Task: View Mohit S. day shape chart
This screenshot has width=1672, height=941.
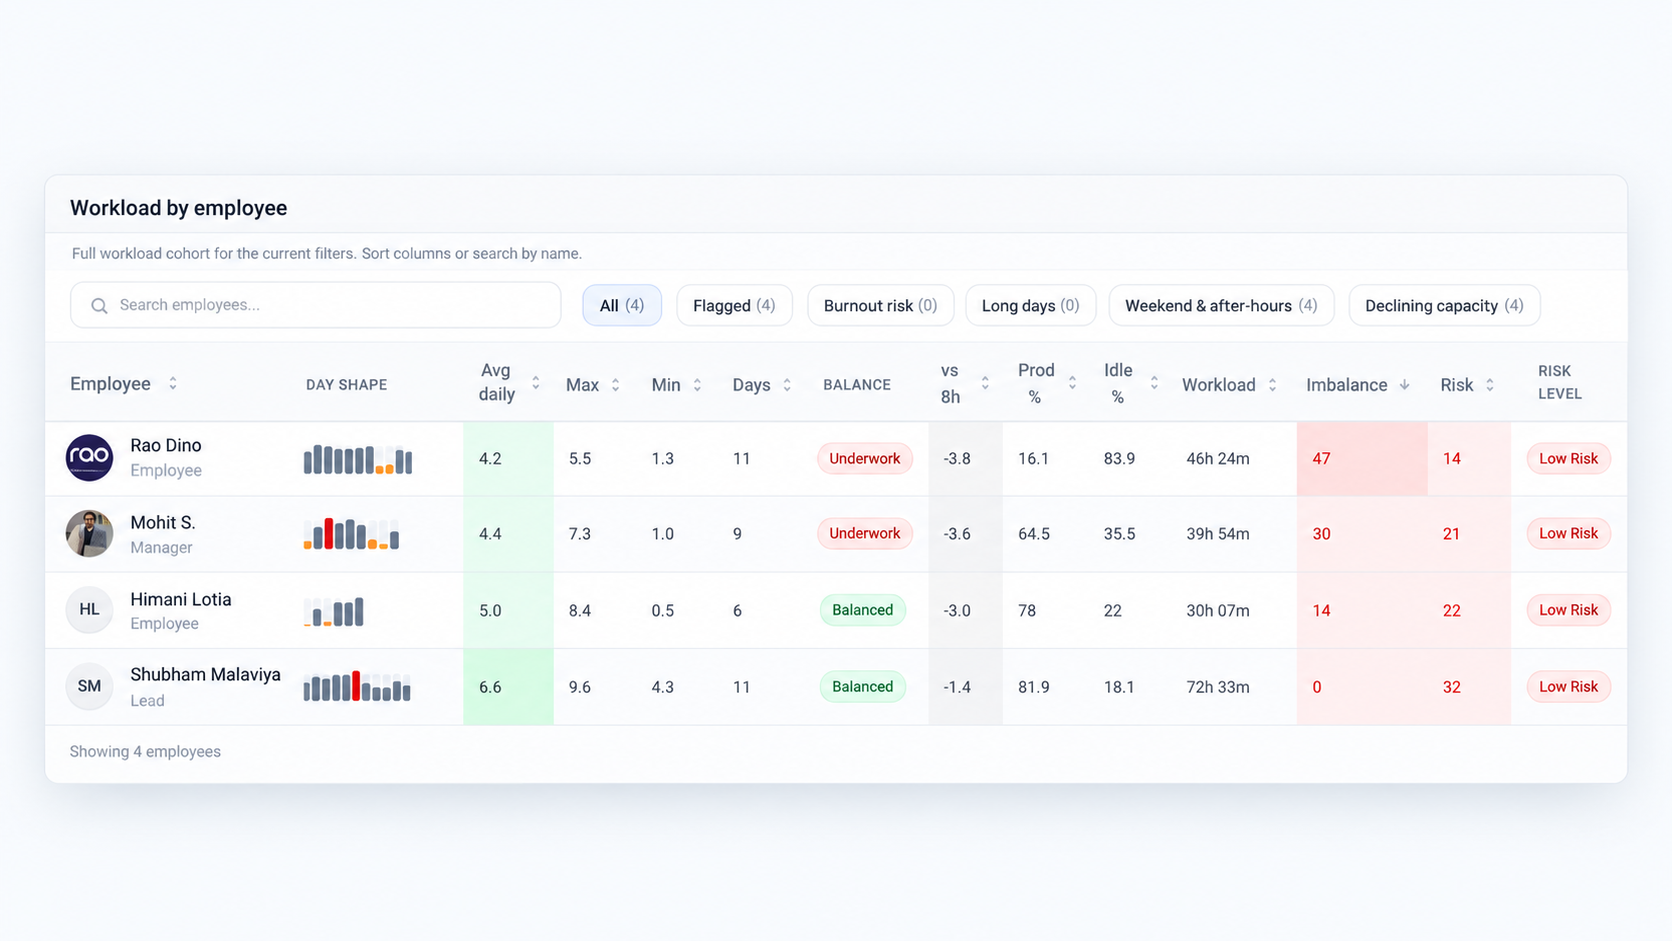Action: (351, 534)
